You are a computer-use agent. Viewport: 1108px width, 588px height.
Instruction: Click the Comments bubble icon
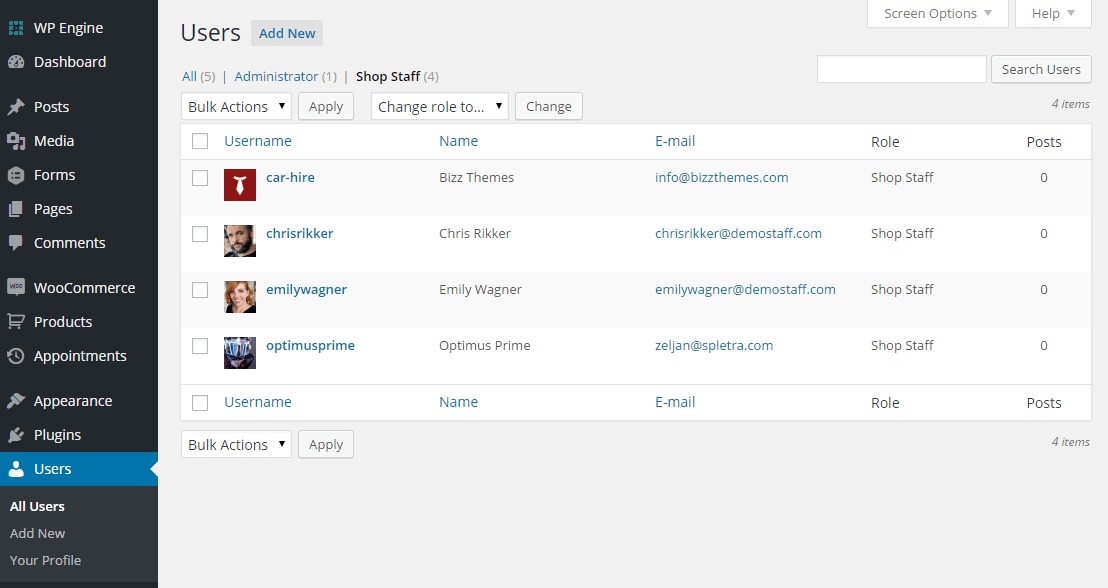16,243
